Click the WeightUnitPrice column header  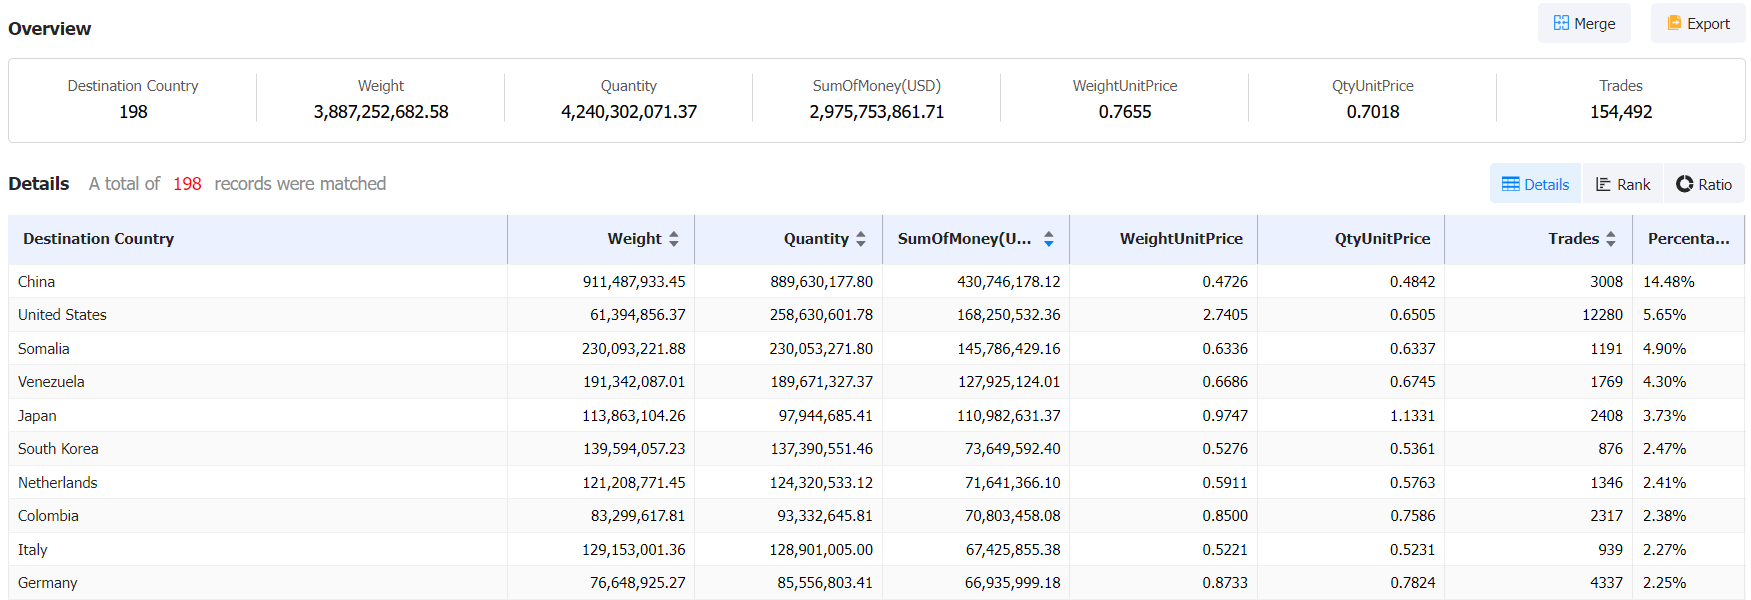pyautogui.click(x=1180, y=239)
